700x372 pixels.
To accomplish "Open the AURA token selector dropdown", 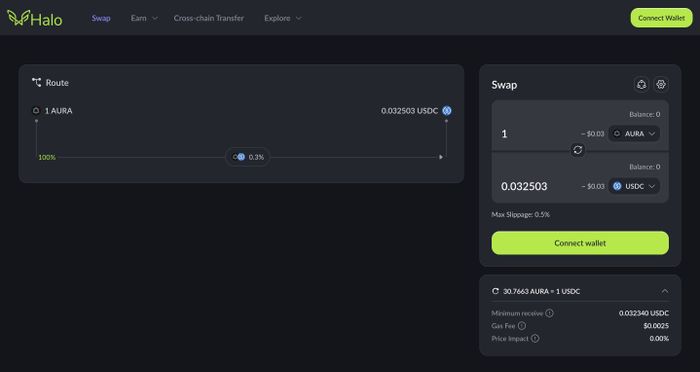I will click(x=634, y=134).
